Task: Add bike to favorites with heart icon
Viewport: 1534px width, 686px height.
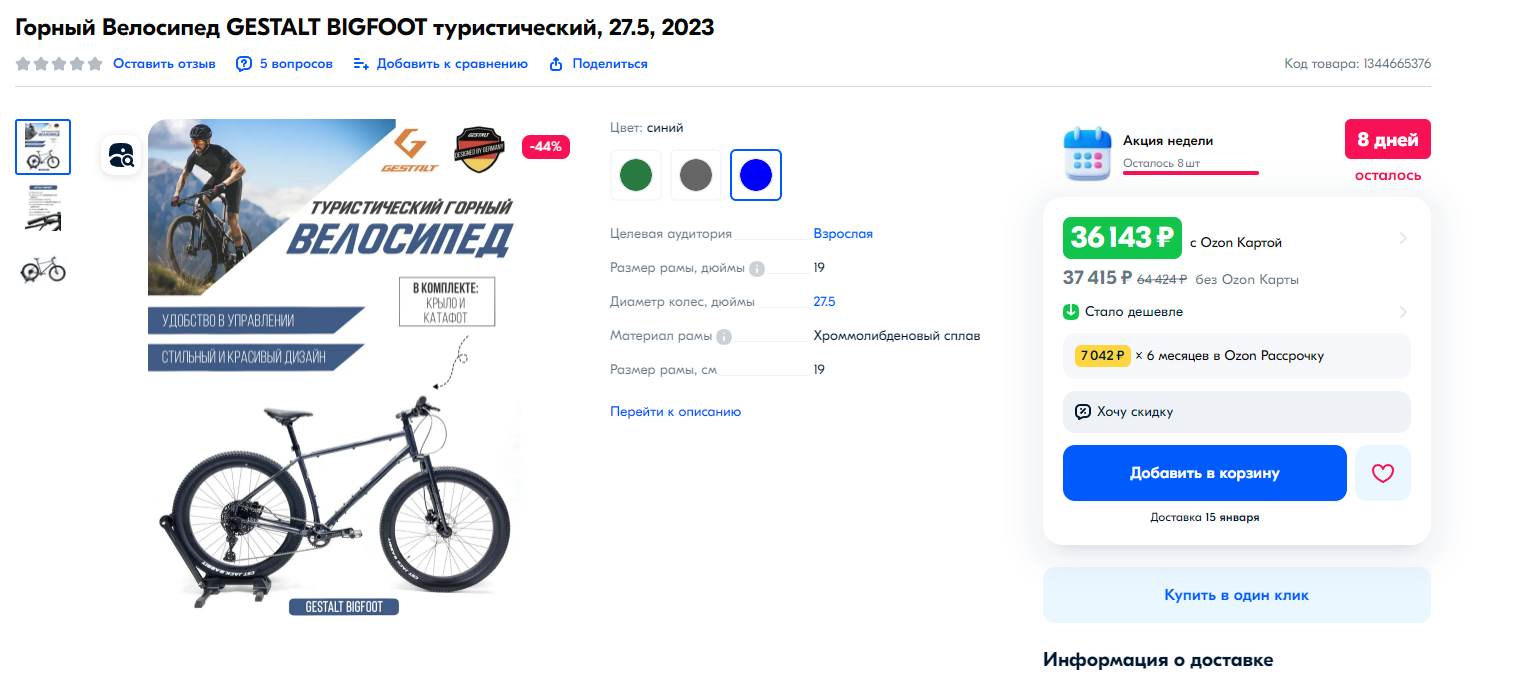Action: (x=1383, y=473)
